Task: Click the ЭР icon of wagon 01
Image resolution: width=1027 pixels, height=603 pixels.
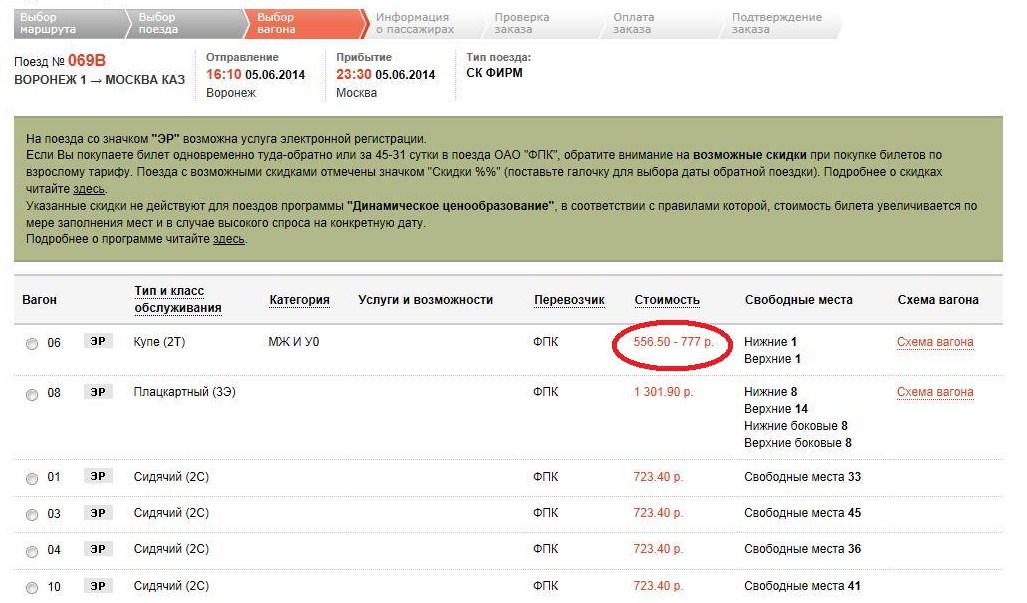Action: coord(97,477)
